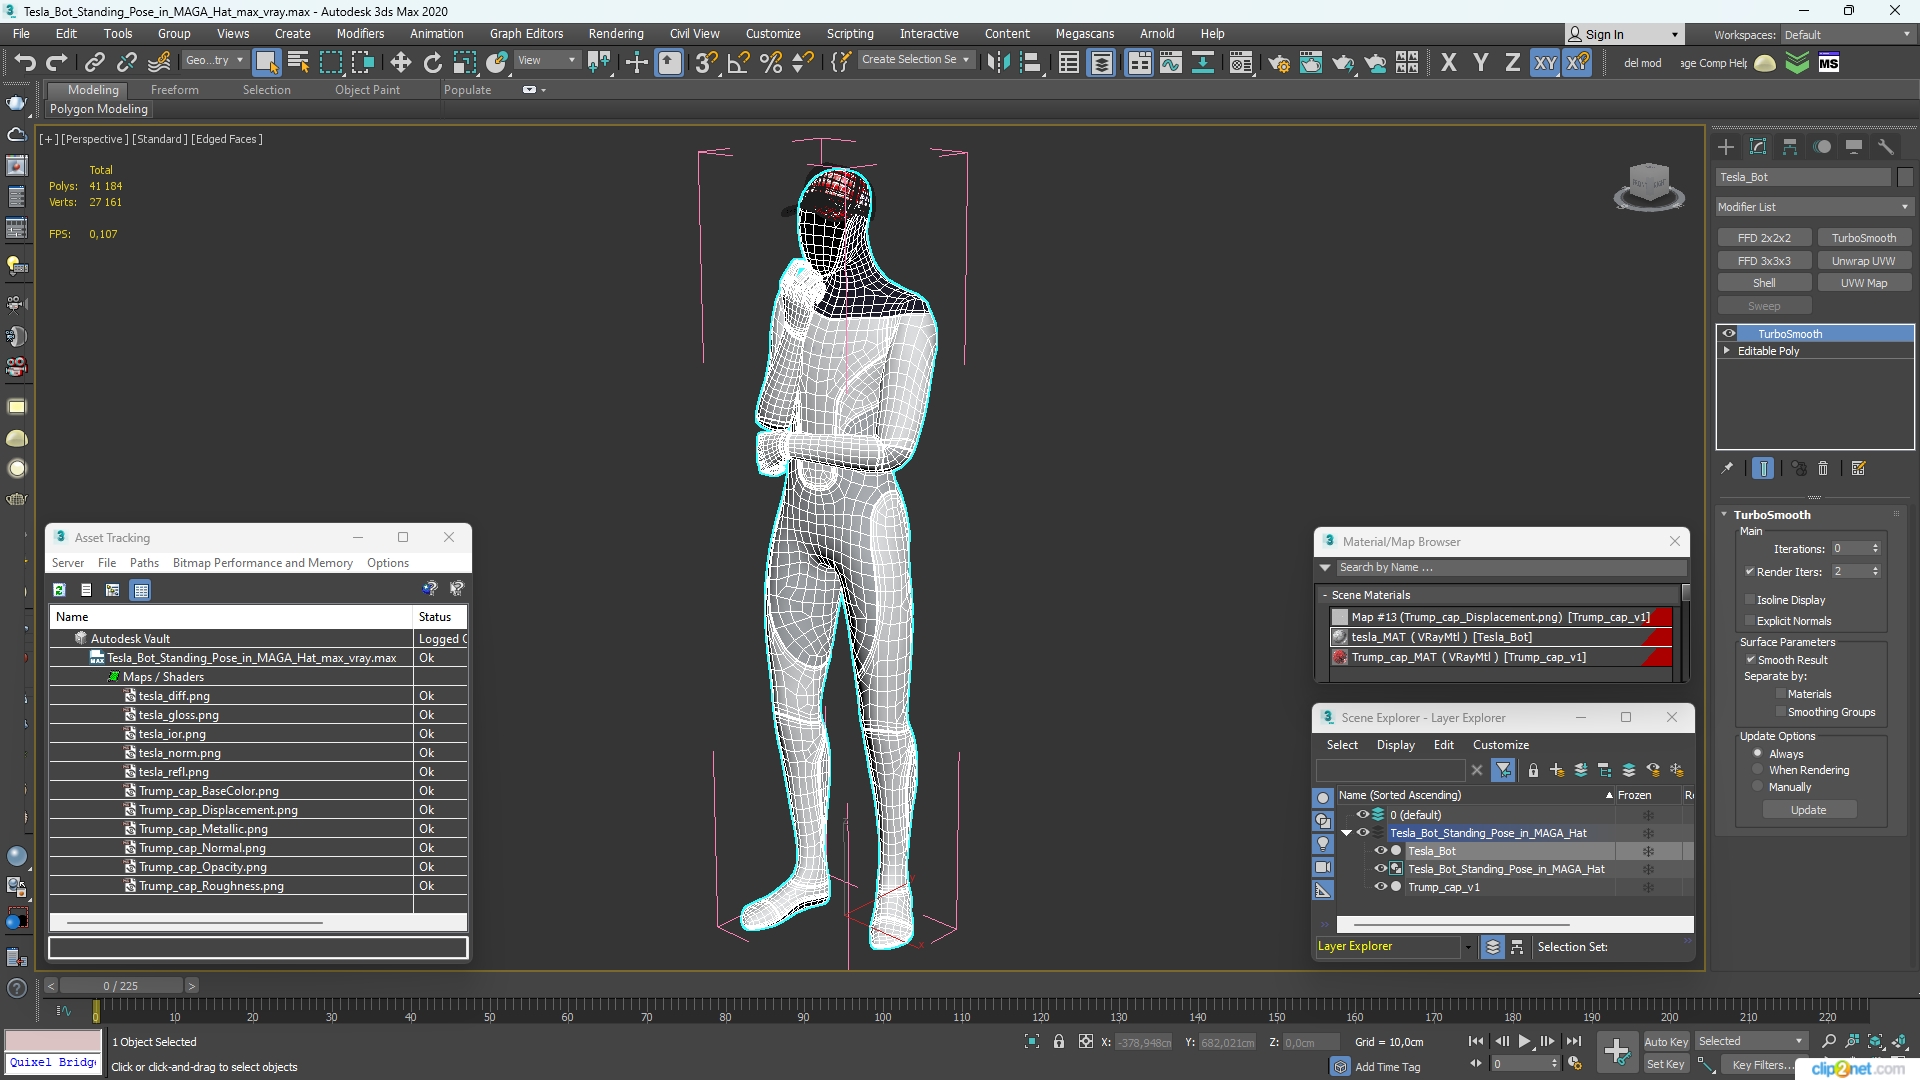Toggle the Smooth Result checkbox
This screenshot has width=1920, height=1080.
point(1751,660)
